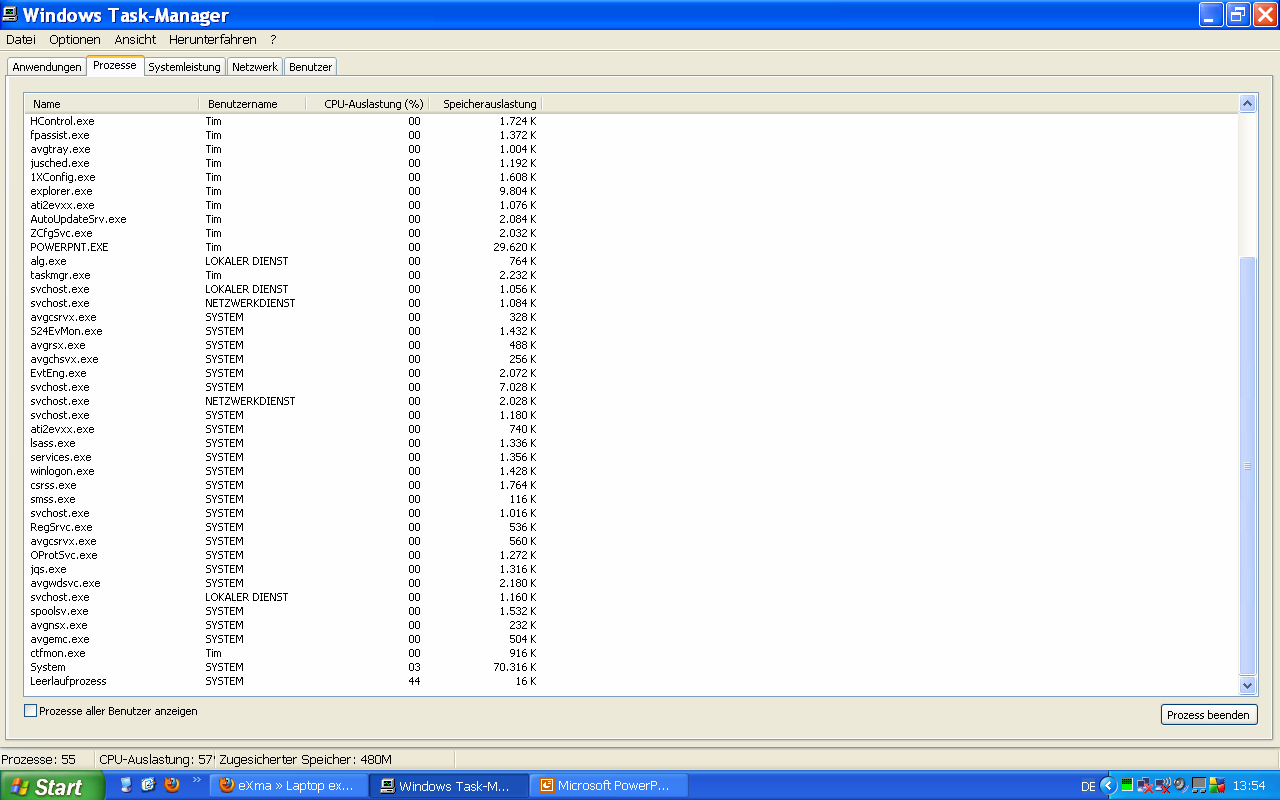1280x800 pixels.
Task: Switch to Microsoft PowerPoint in the taskbar
Action: (610, 786)
